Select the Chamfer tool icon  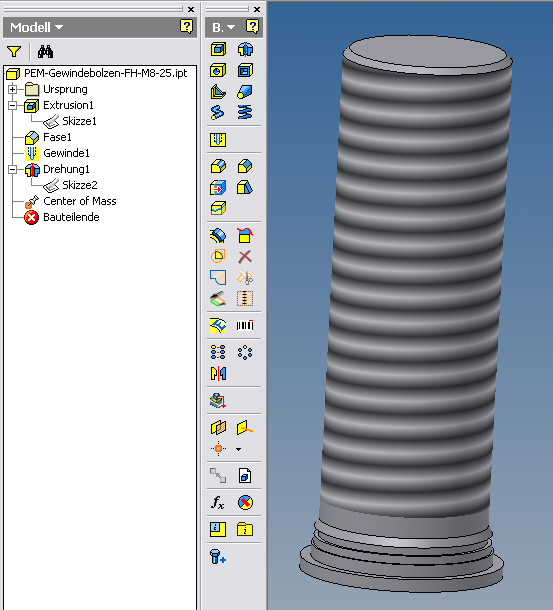click(245, 166)
